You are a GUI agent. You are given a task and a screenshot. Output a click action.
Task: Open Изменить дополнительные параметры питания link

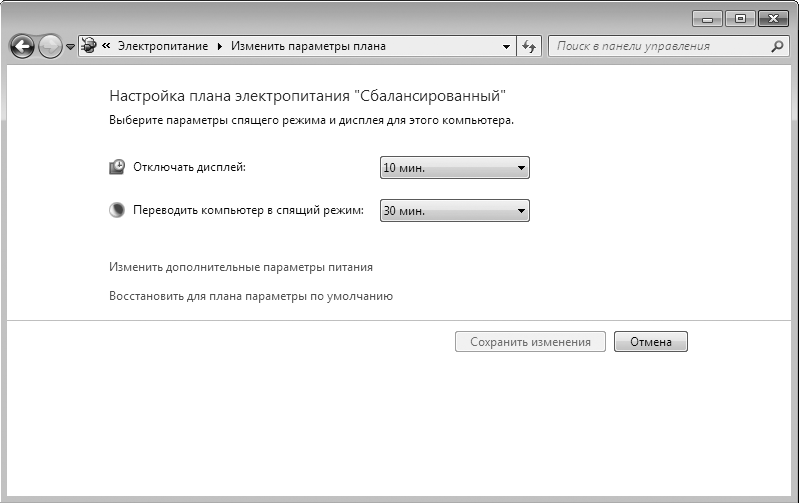(x=241, y=267)
